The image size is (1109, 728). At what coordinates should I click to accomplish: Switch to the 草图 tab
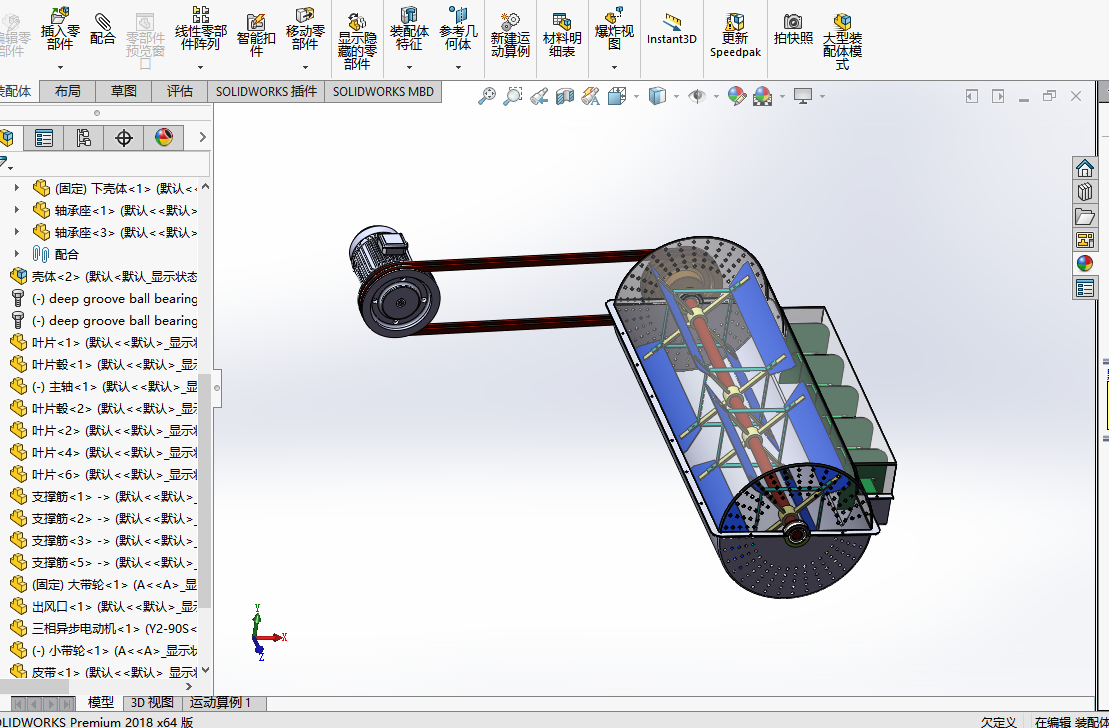point(124,91)
